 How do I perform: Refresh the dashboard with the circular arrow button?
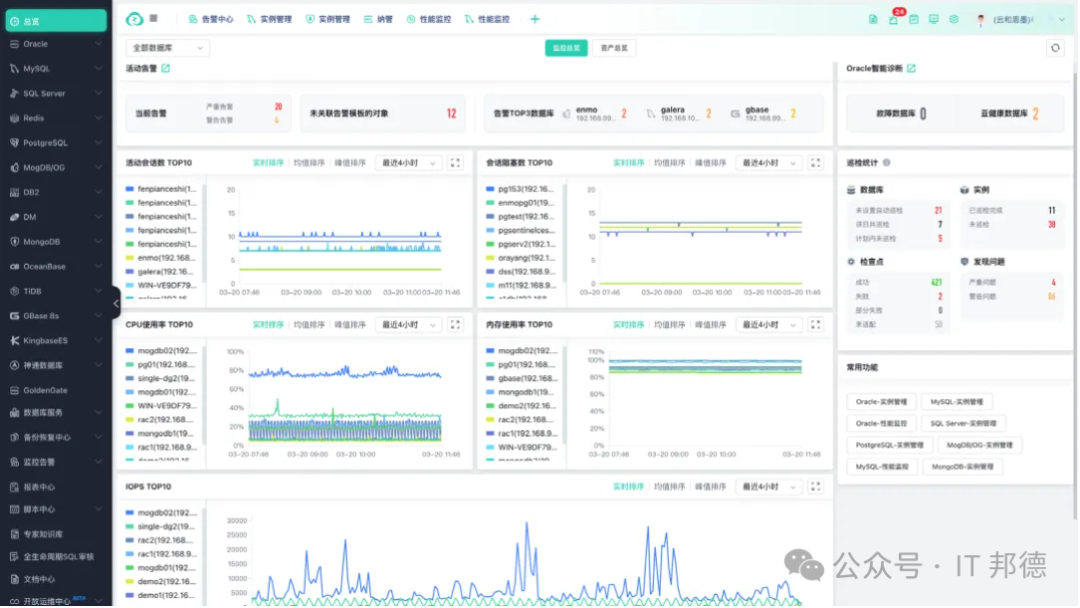1055,48
